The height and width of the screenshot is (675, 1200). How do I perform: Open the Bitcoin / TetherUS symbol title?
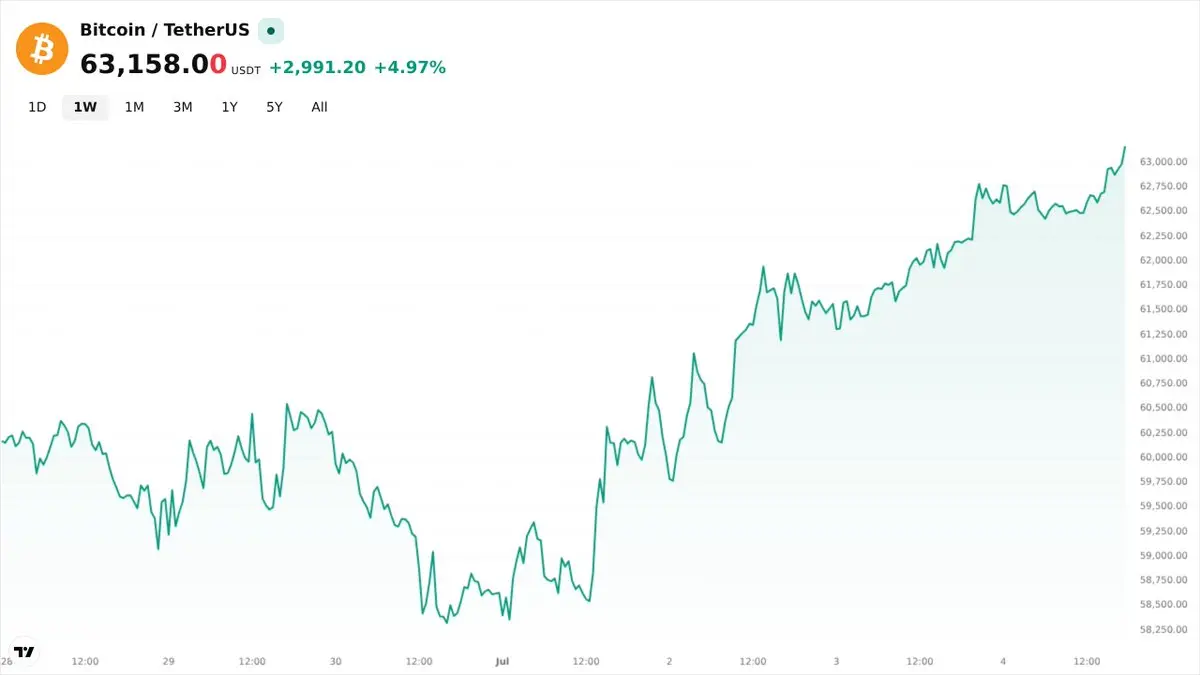[x=164, y=30]
